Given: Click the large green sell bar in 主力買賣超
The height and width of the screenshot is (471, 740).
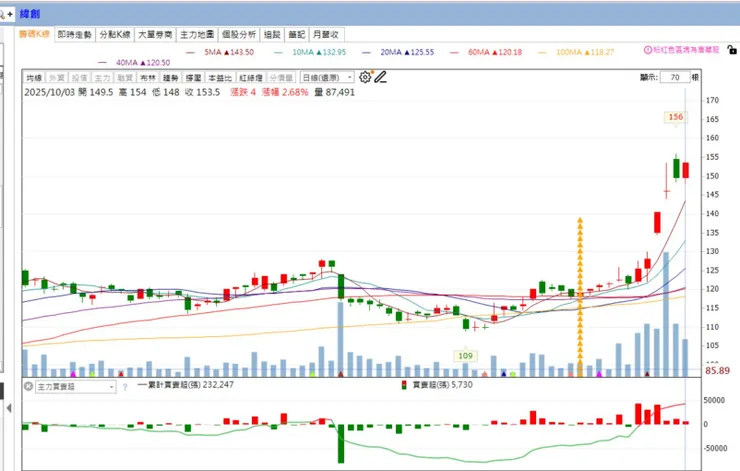Looking at the screenshot, I should coord(341,444).
